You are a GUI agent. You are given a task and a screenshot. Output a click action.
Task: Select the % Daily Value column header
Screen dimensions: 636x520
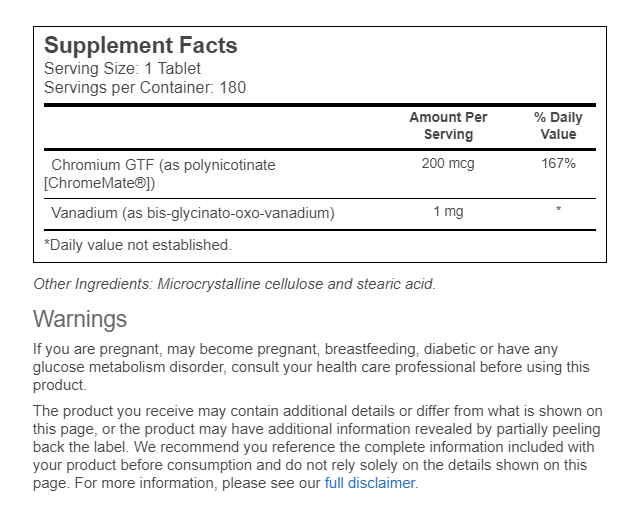click(558, 125)
